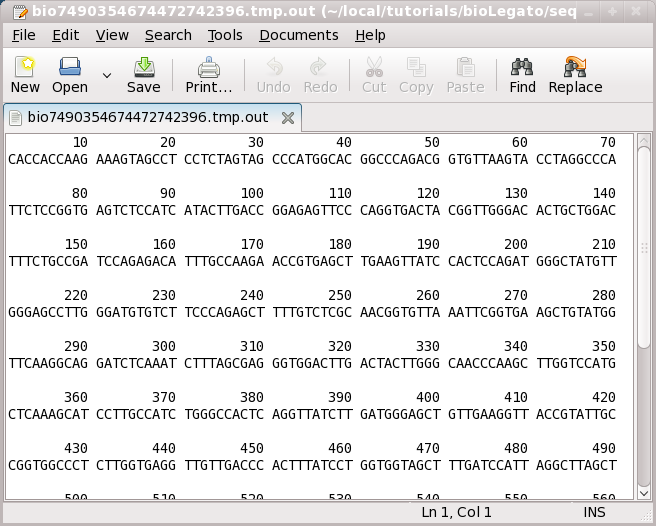Open the Tools menu

225,35
